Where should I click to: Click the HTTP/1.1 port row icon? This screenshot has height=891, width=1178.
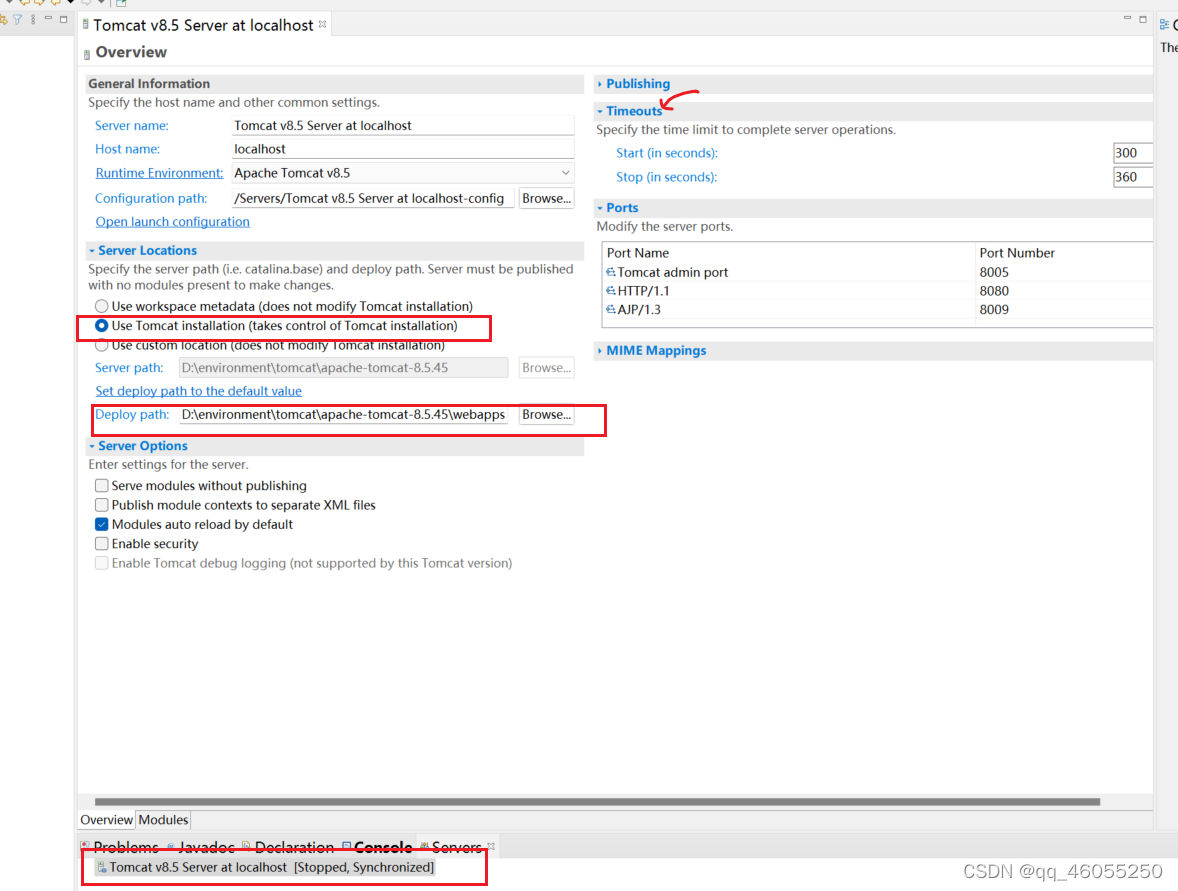611,291
